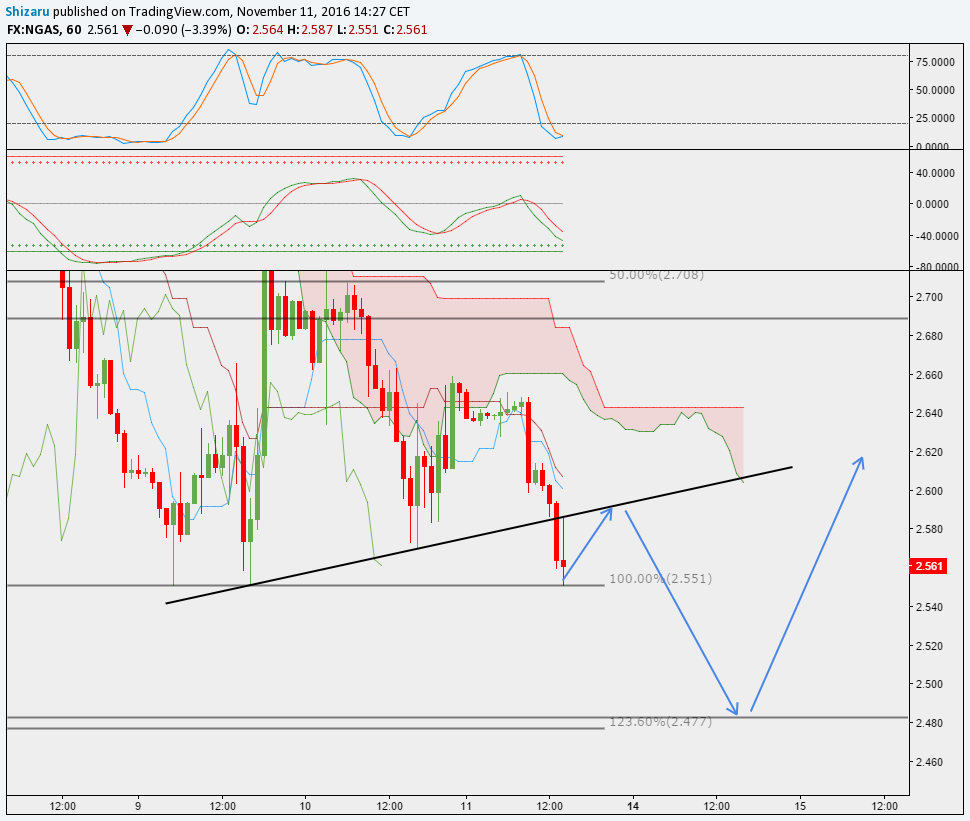Click the 2.680 price axis label
This screenshot has height=821, width=970.
tap(929, 336)
